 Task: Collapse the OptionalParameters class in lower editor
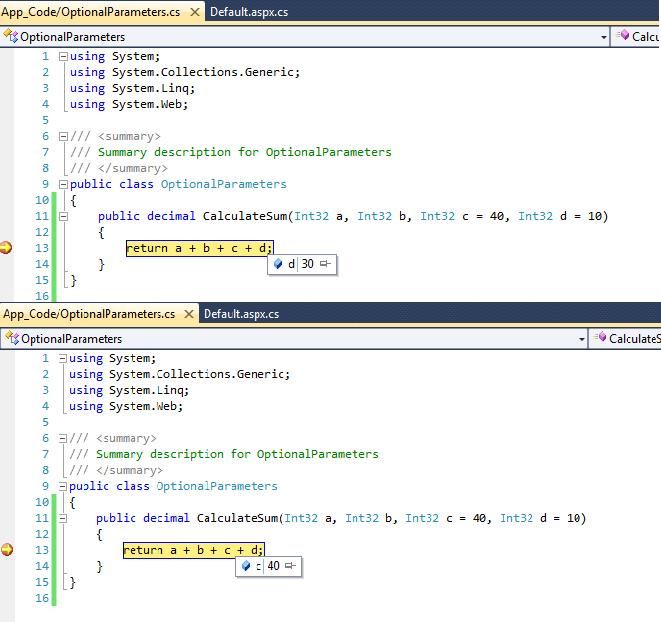(x=62, y=486)
